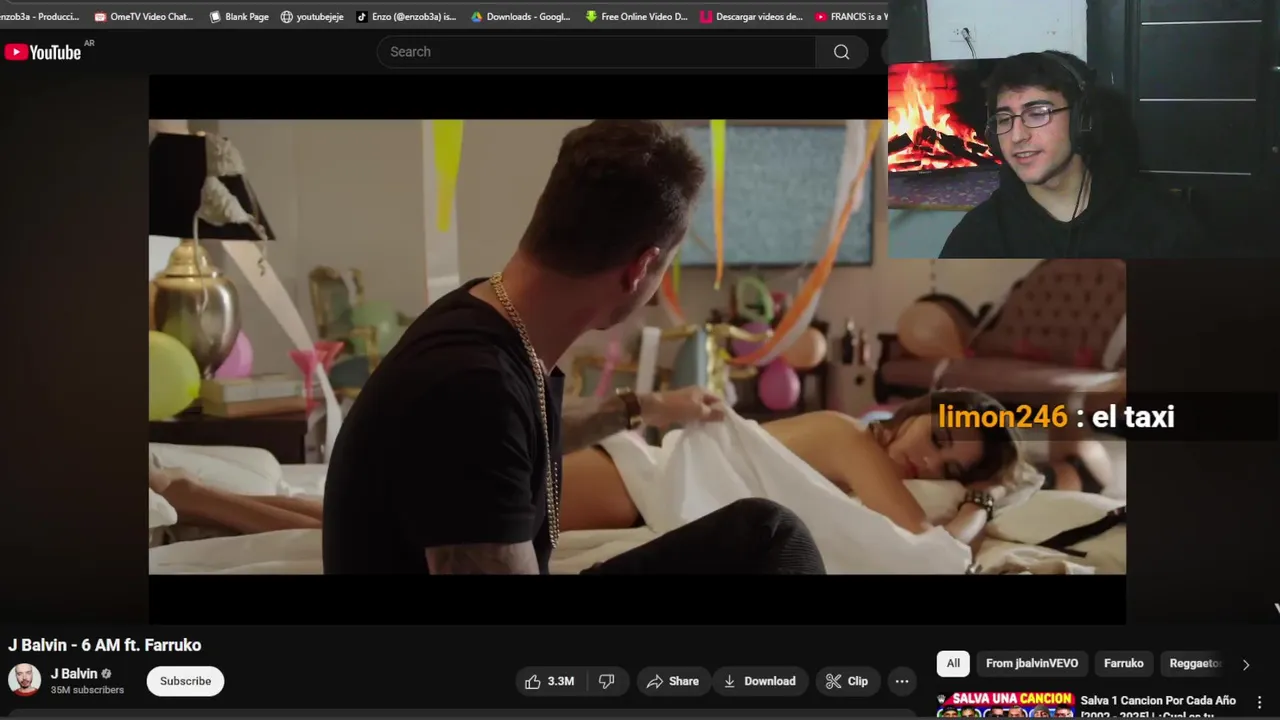Open the Descargar videos bookmark

click(x=752, y=17)
